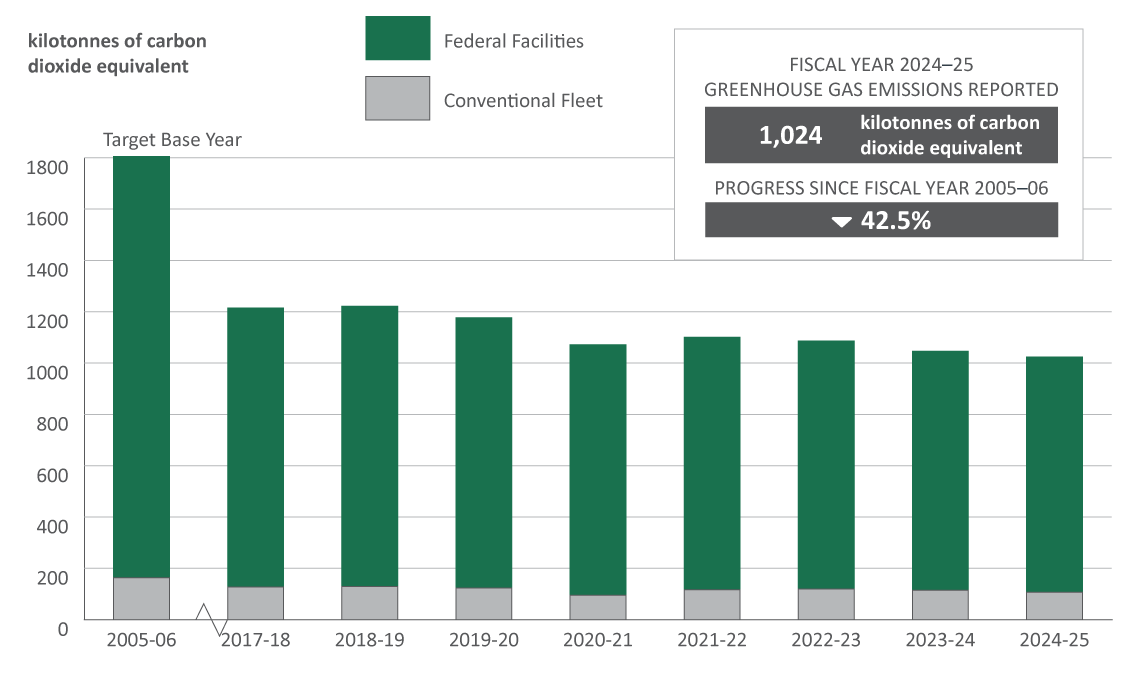Click the 2005-06 gray fleet segment
This screenshot has width=1140, height=673.
141,598
